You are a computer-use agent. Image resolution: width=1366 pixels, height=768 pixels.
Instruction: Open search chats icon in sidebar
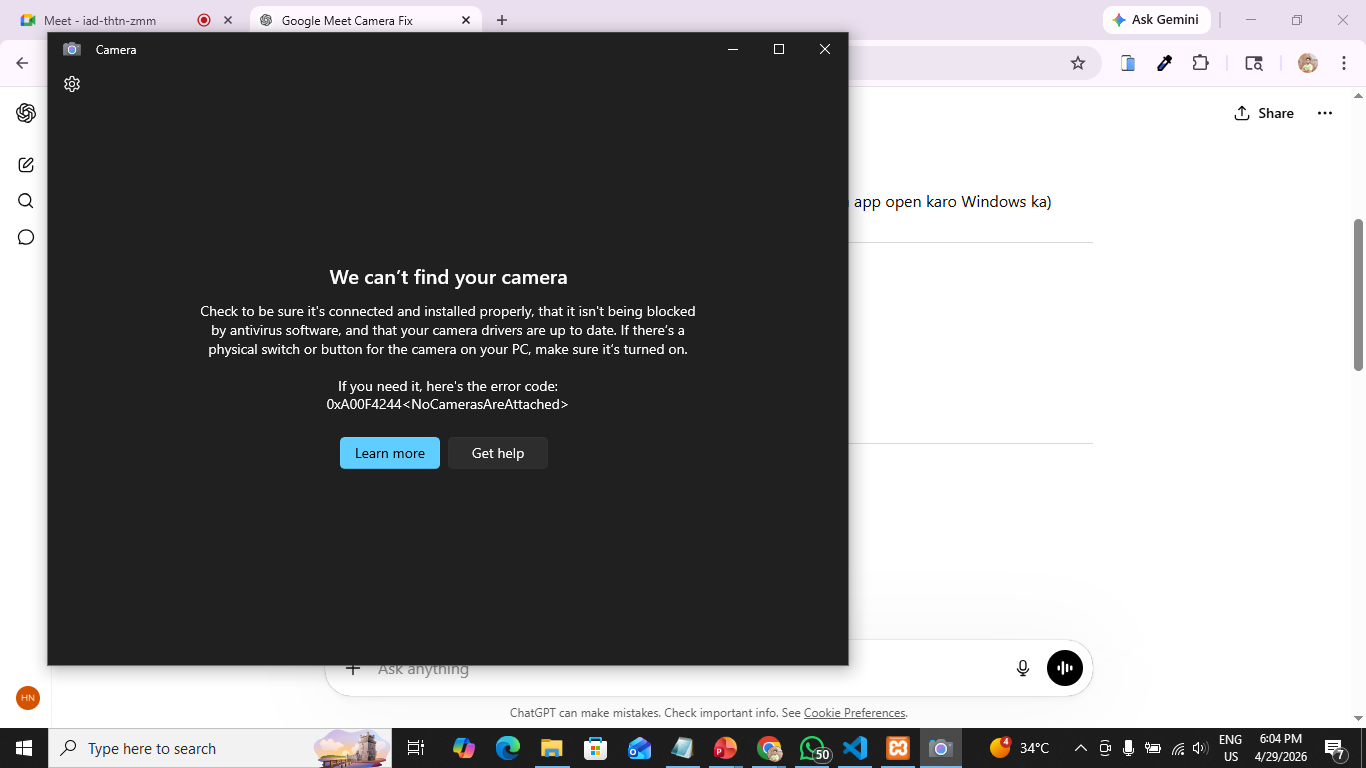[26, 201]
